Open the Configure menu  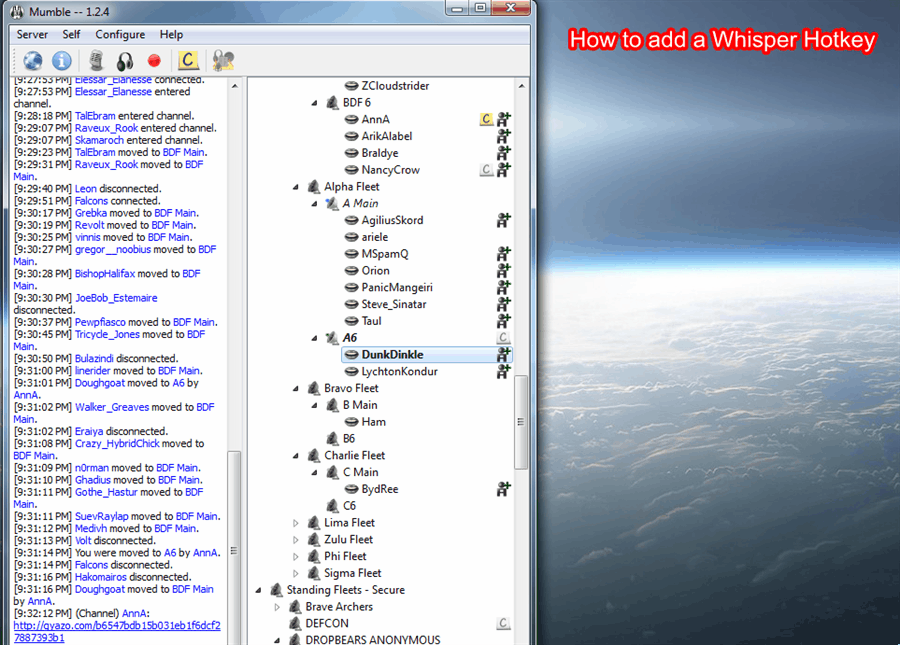tap(120, 34)
